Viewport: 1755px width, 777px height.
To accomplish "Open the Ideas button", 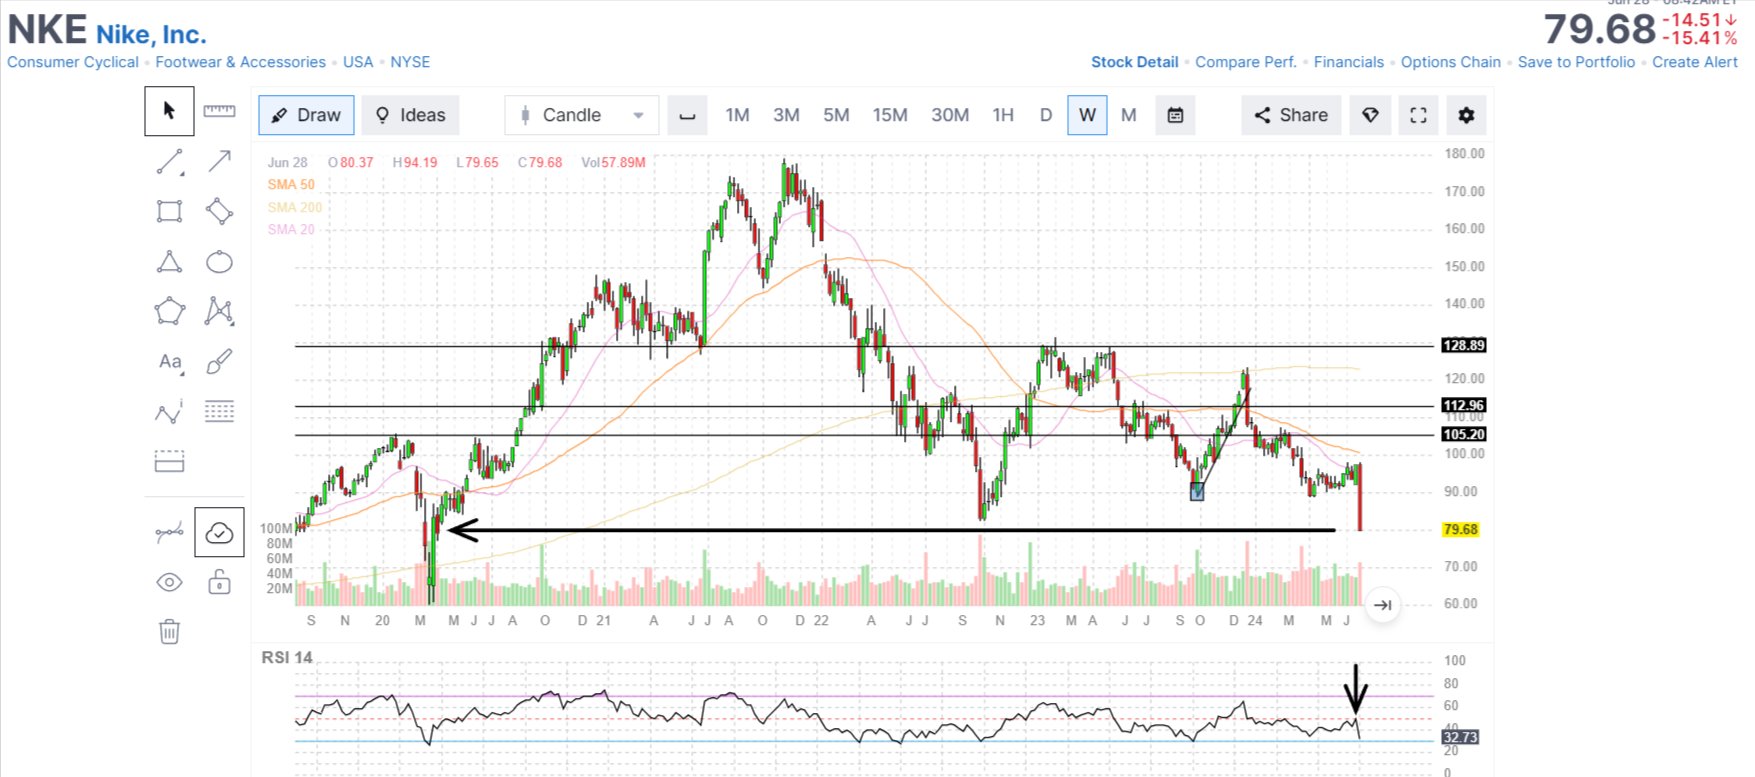I will [x=410, y=115].
